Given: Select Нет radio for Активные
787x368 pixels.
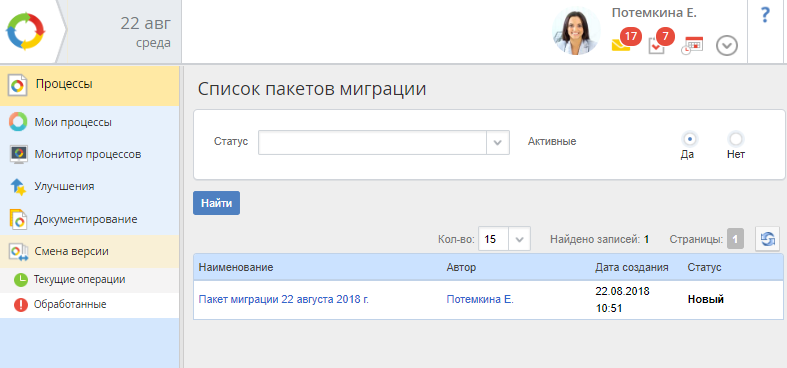Looking at the screenshot, I should (735, 139).
